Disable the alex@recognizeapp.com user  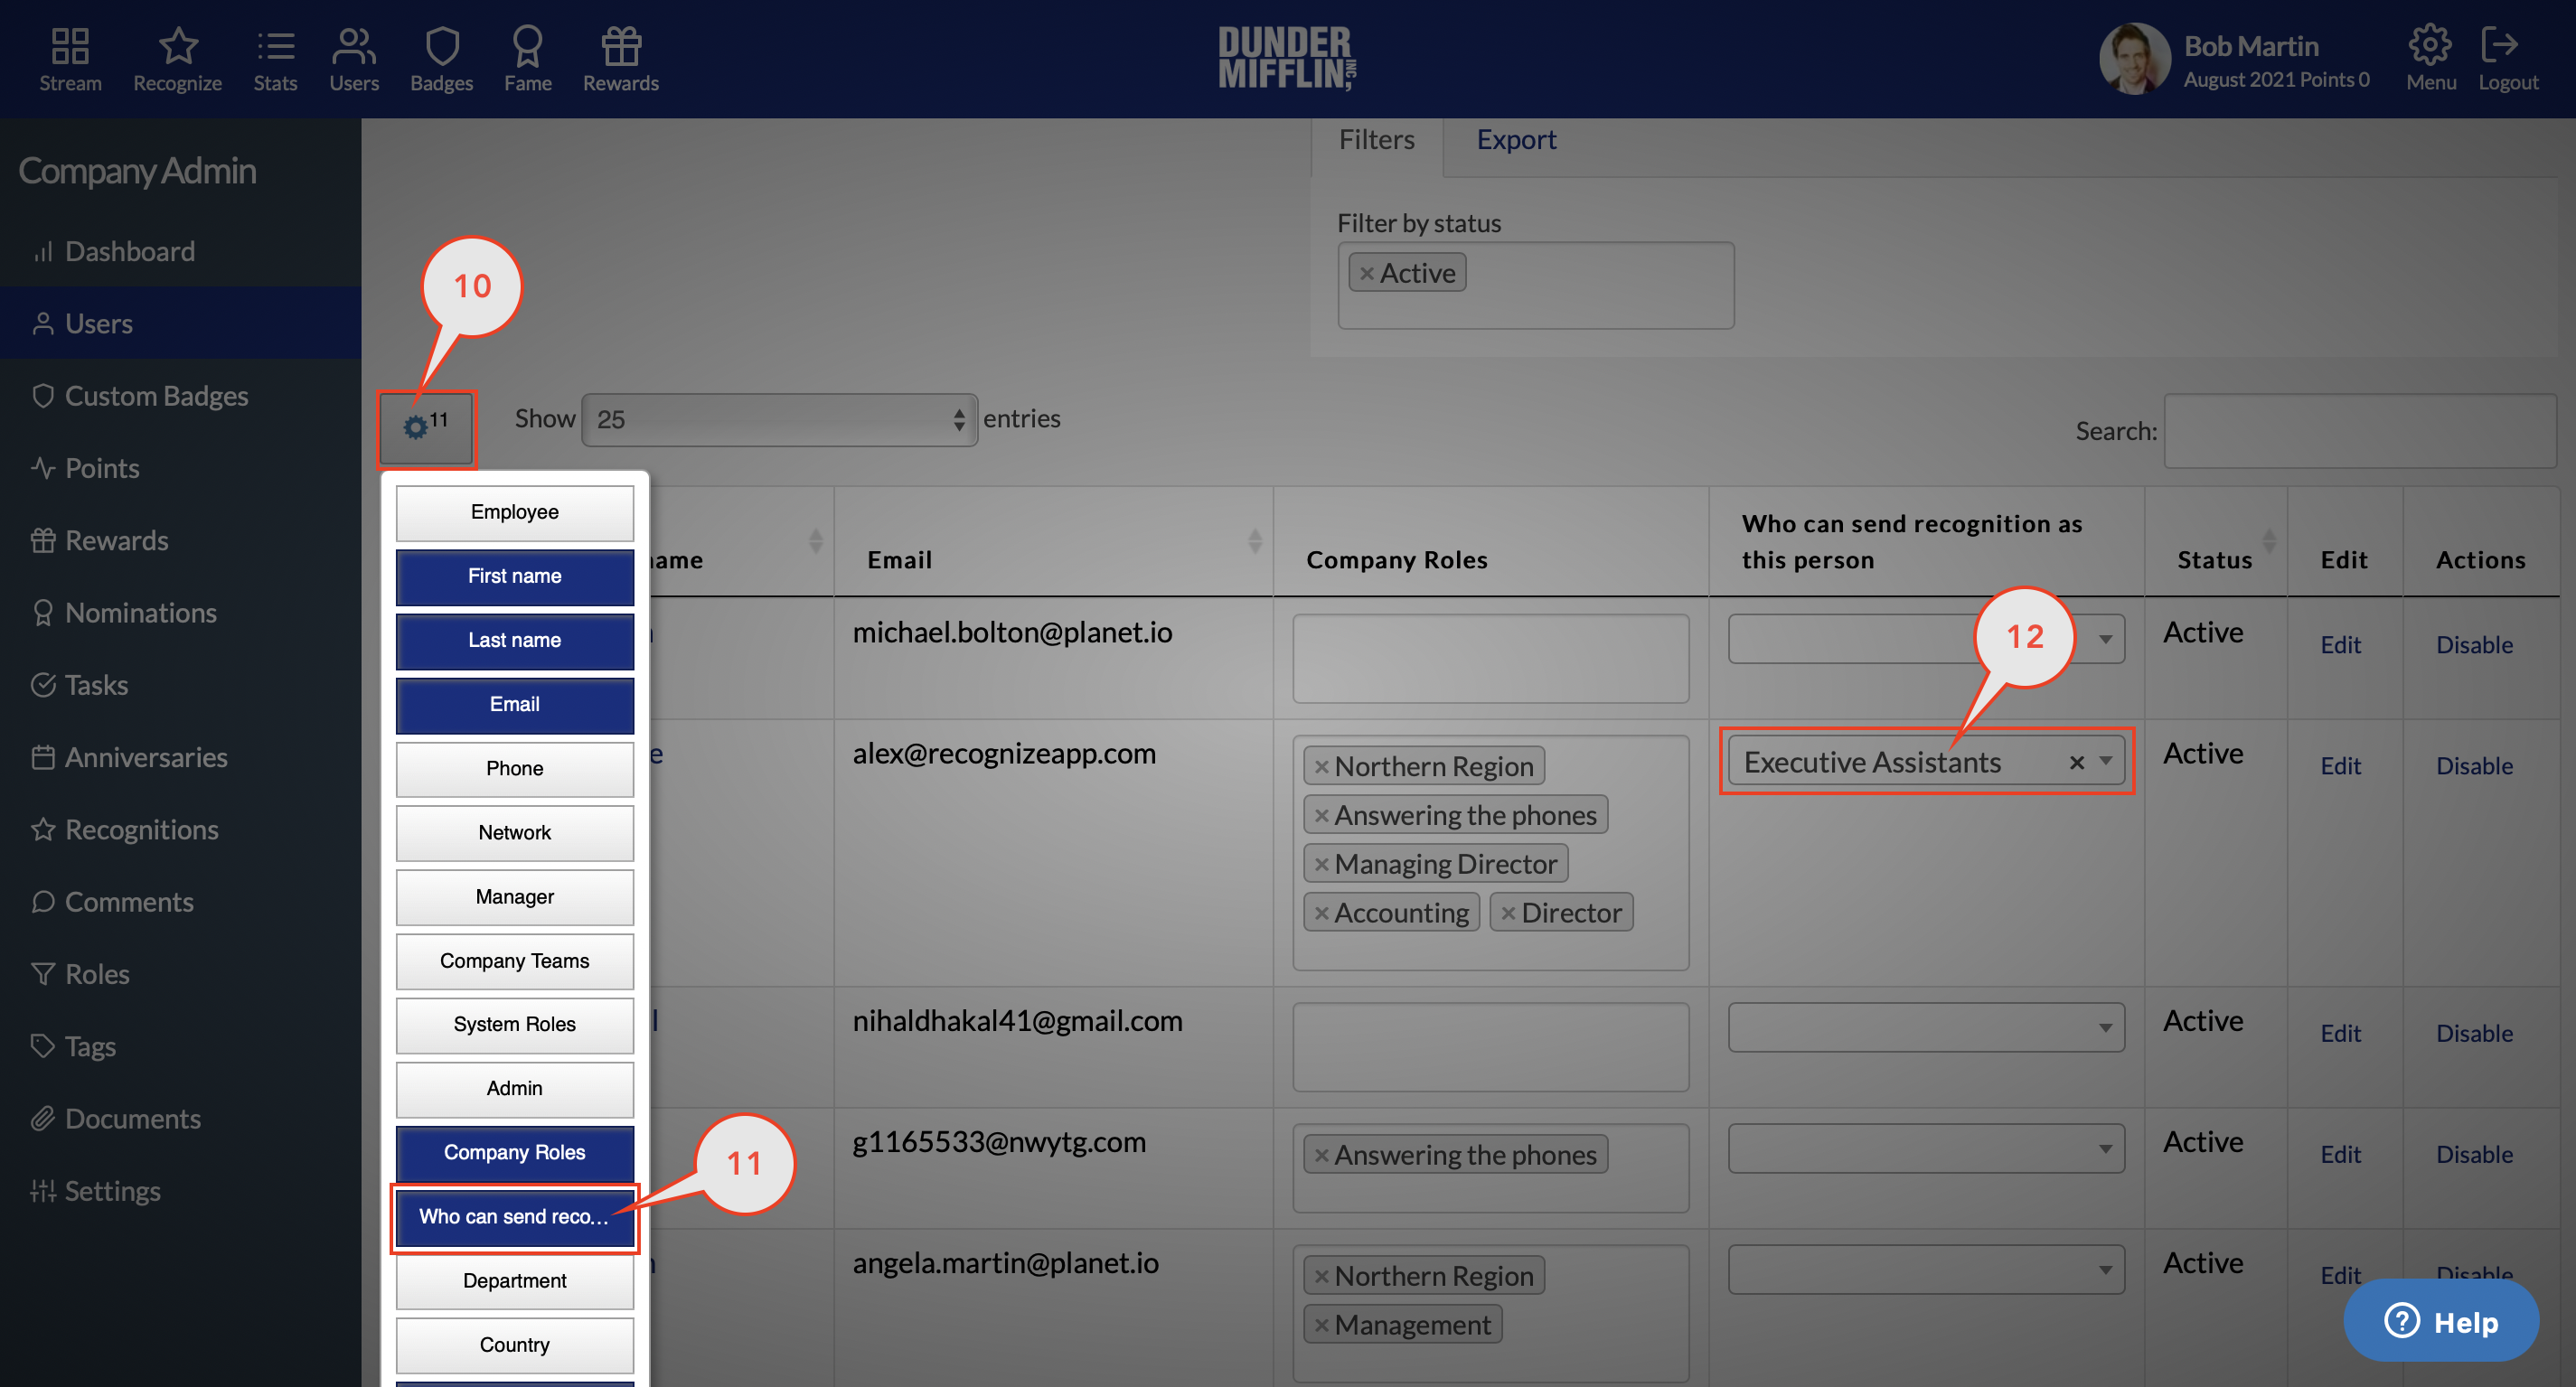2473,766
